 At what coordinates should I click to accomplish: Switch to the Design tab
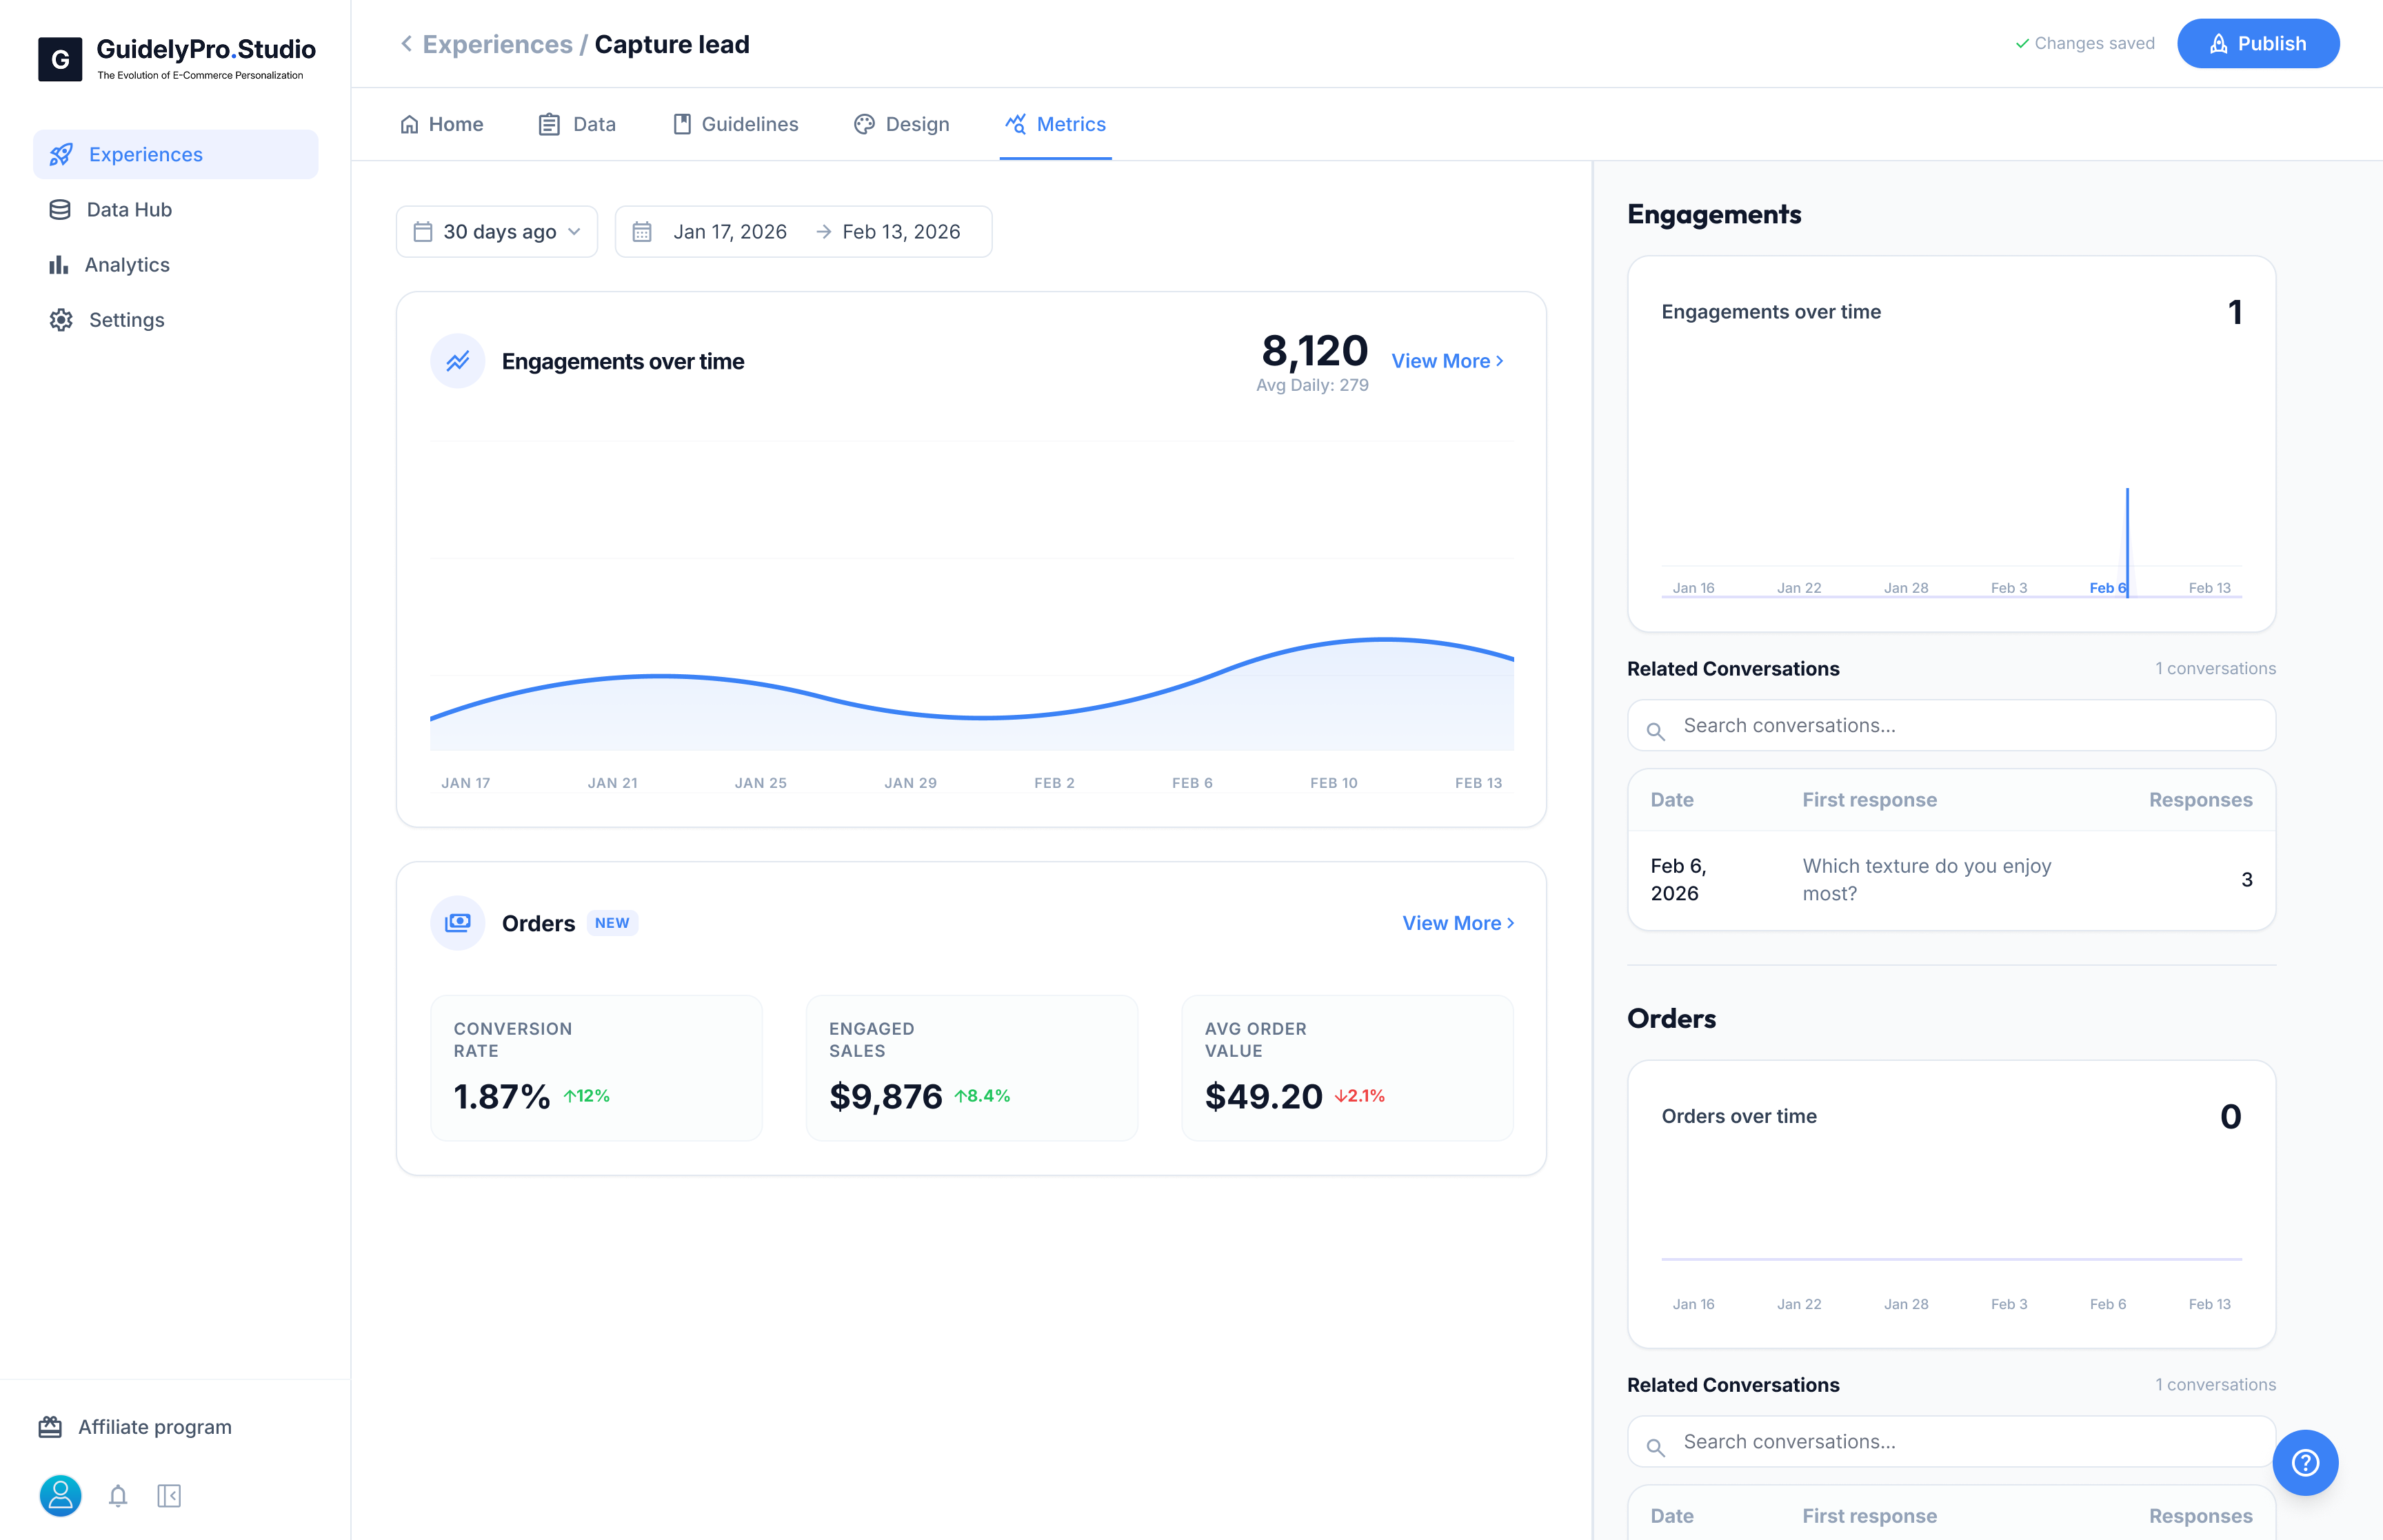[x=900, y=124]
